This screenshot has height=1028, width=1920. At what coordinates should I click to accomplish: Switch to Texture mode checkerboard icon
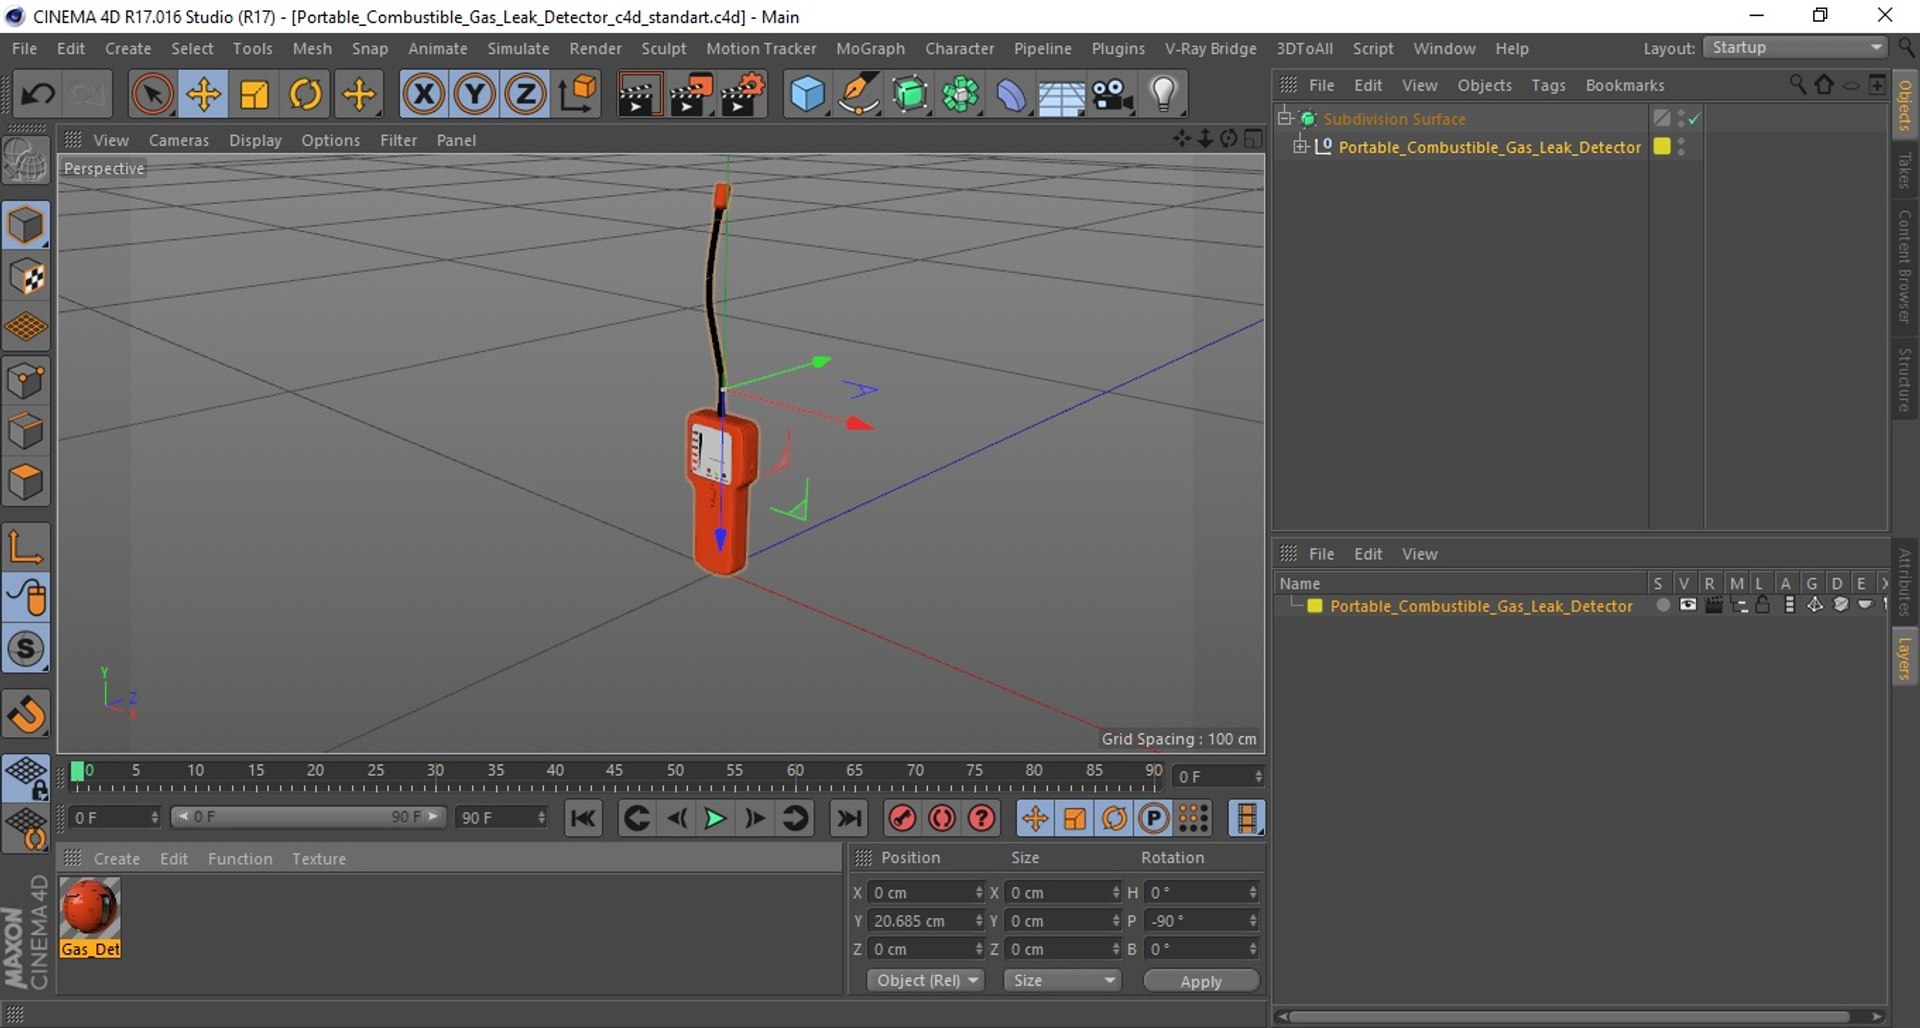[26, 277]
